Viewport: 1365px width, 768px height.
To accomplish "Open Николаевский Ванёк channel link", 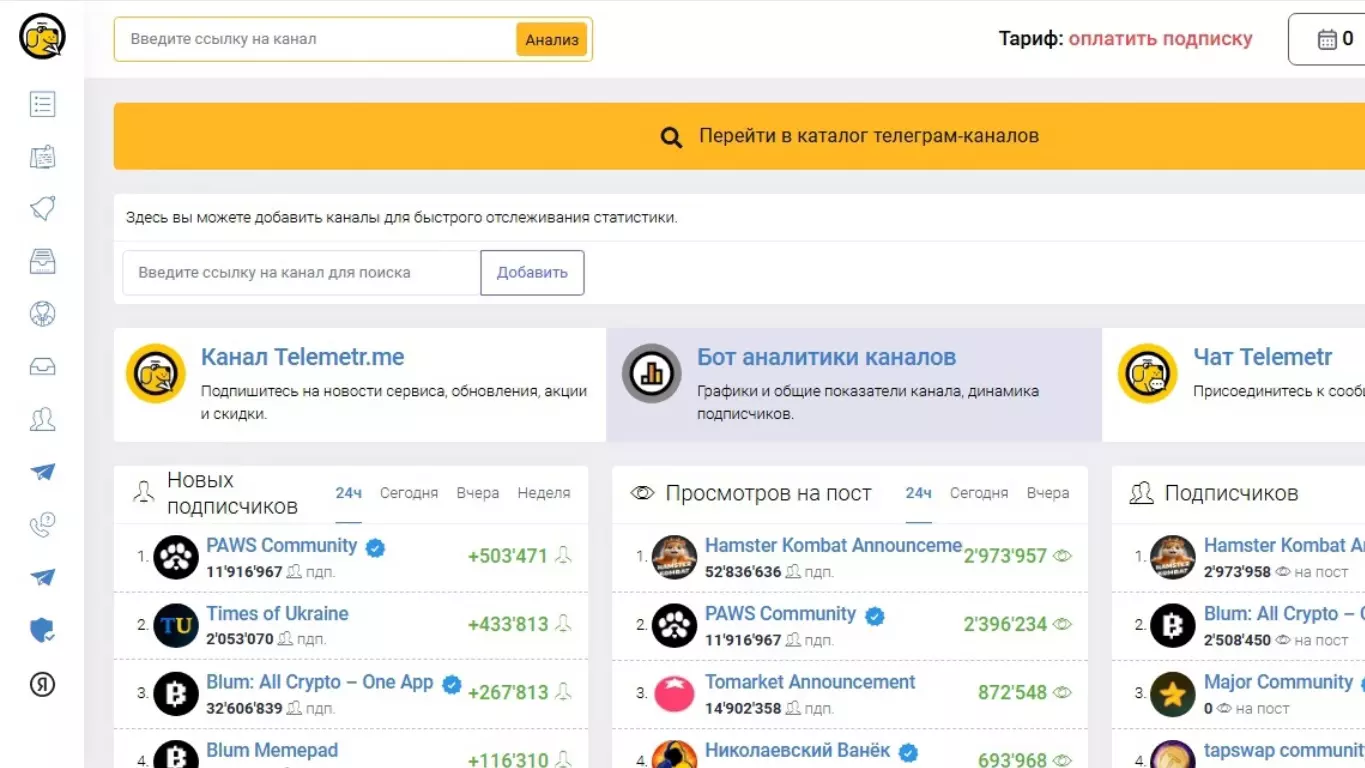I will 798,750.
